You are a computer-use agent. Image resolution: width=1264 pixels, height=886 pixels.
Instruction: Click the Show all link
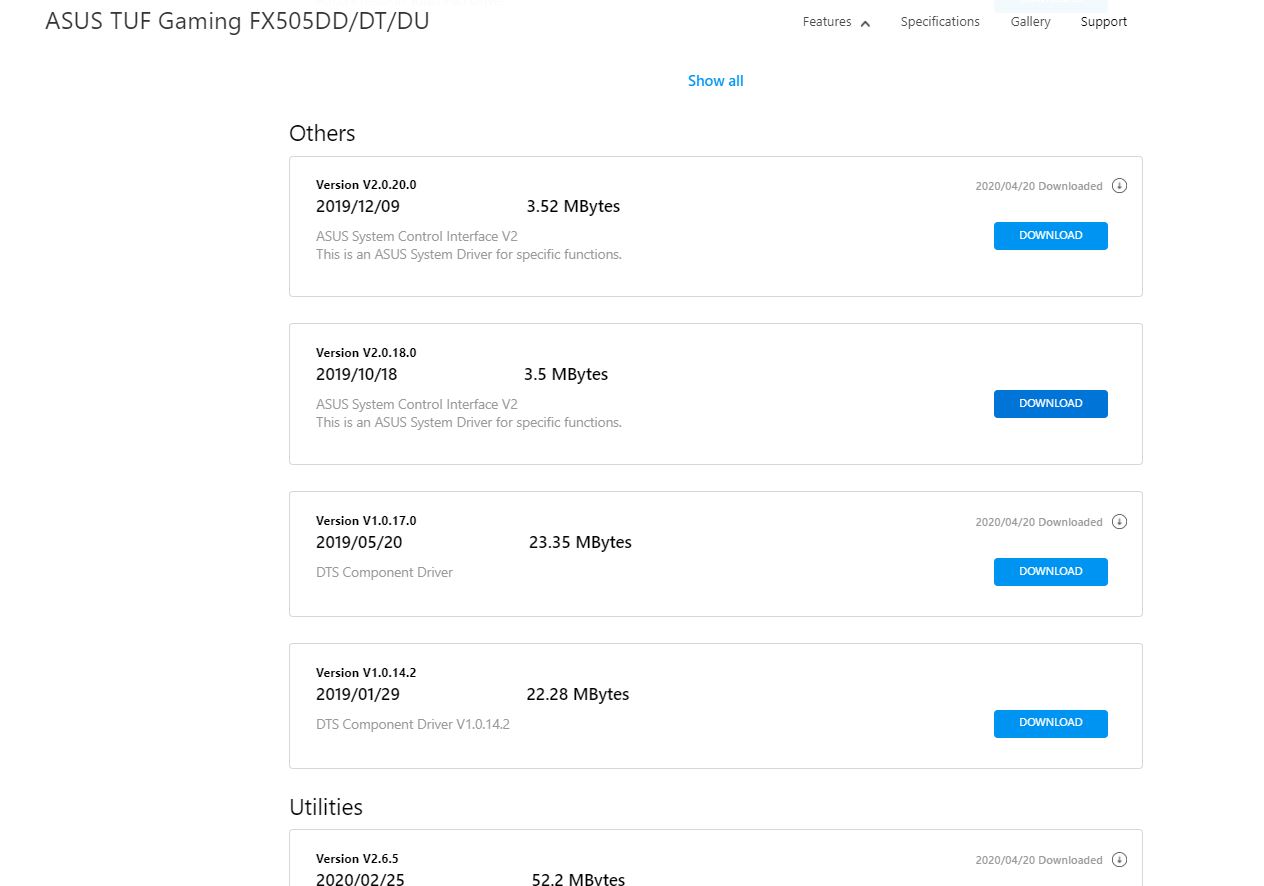715,81
